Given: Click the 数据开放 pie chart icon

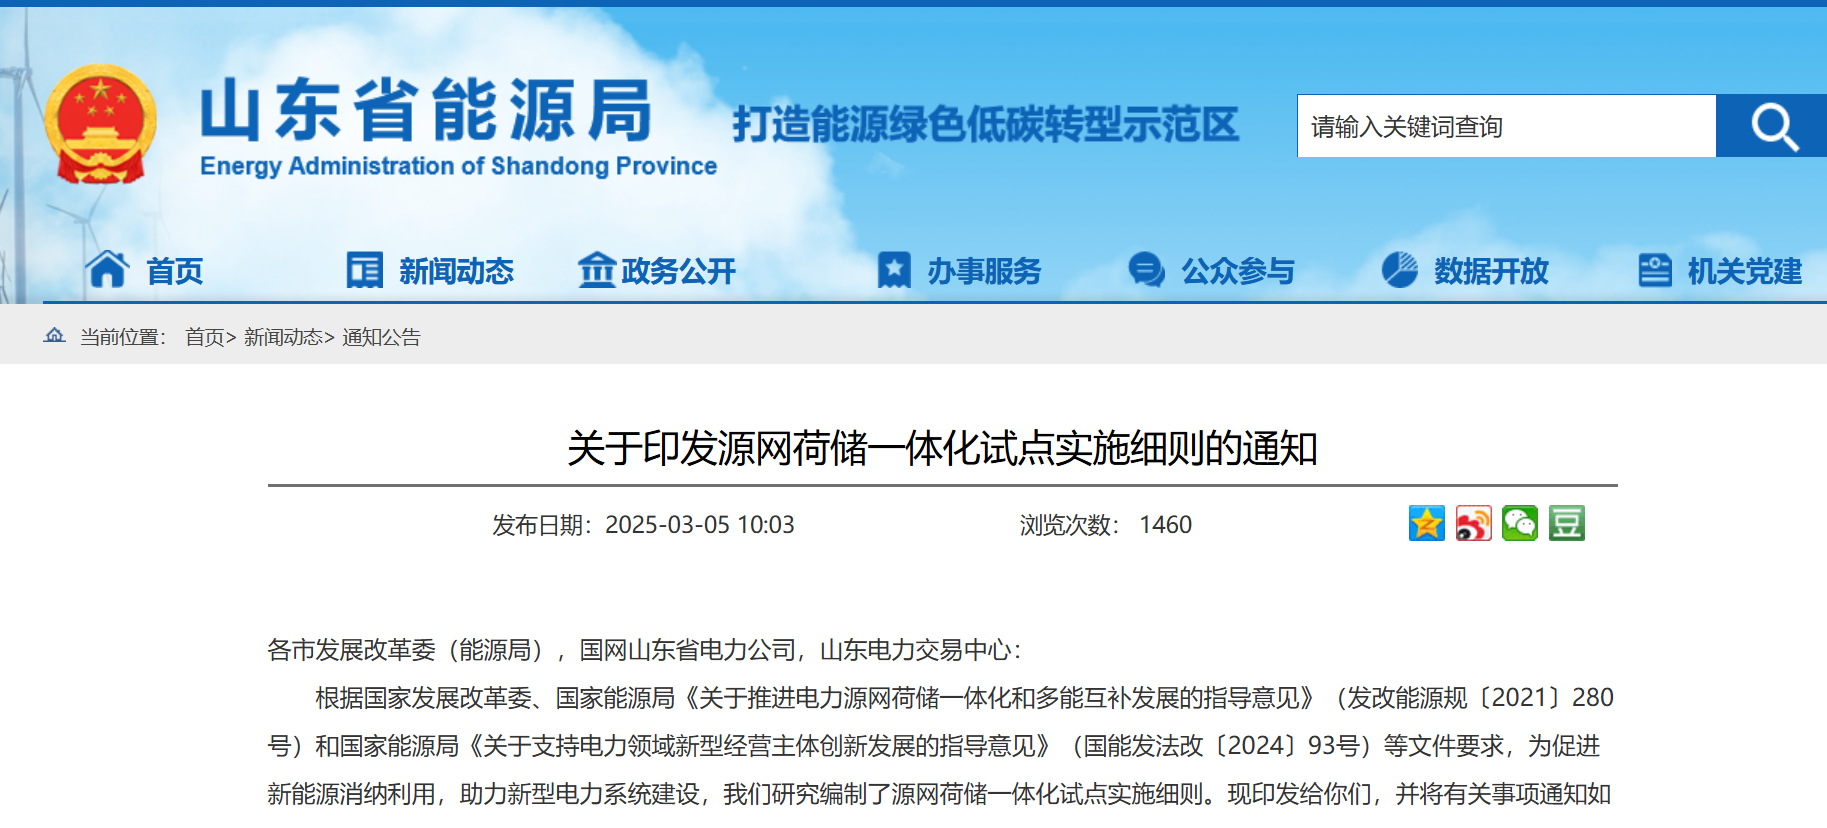Looking at the screenshot, I should point(1400,270).
